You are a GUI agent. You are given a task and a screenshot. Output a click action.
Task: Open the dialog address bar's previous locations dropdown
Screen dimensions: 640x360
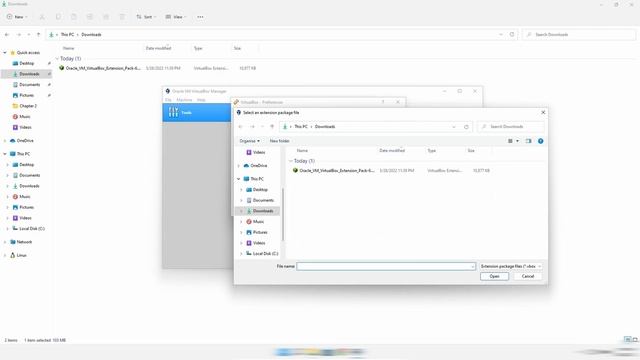[454, 127]
